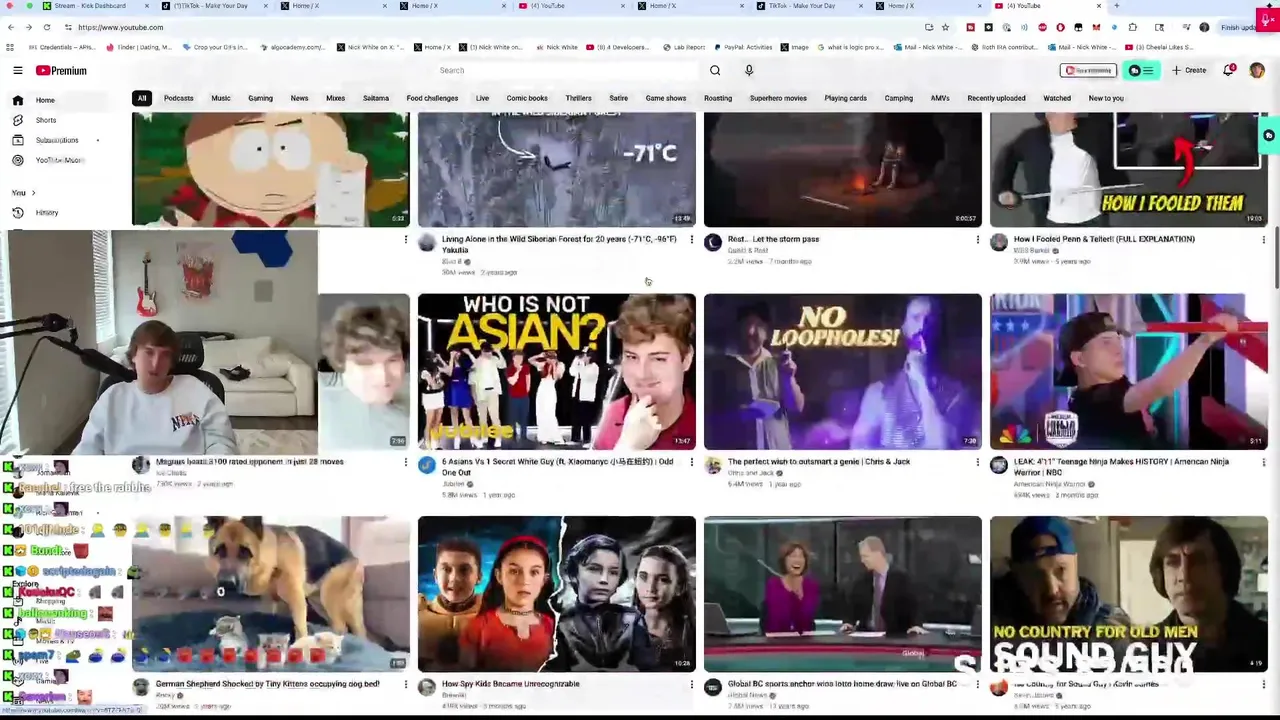
Task: Select the Comic books chip
Action: click(x=527, y=98)
